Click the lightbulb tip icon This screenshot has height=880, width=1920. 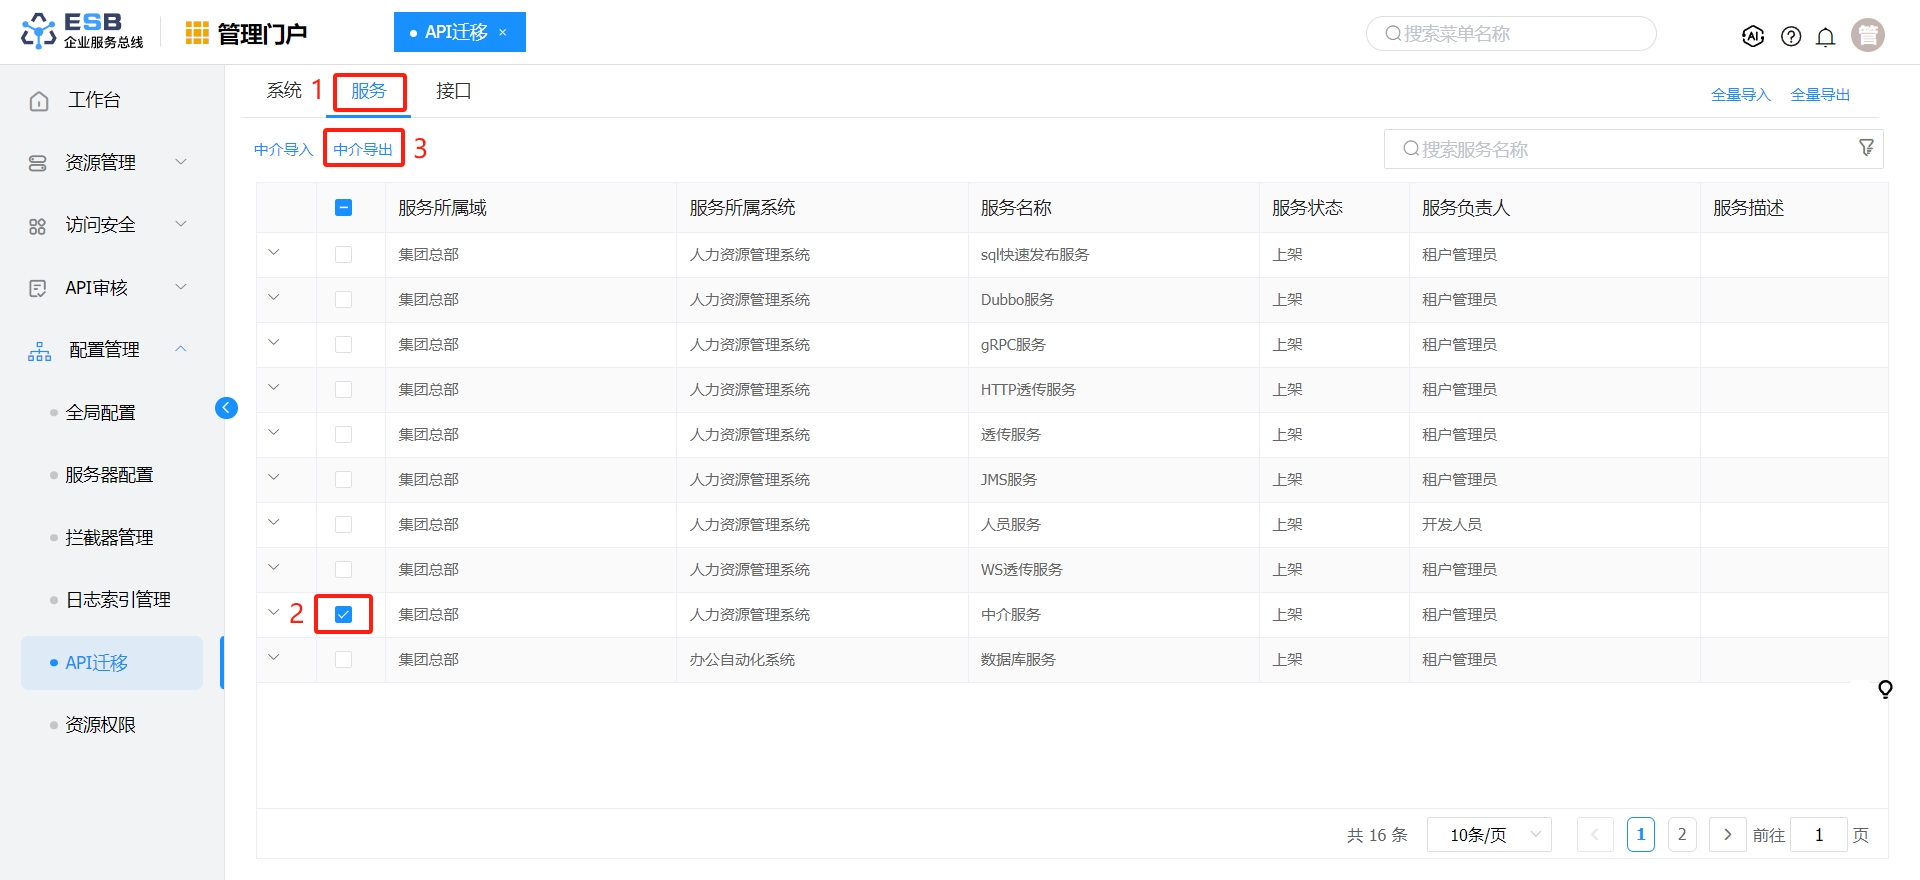click(x=1885, y=689)
